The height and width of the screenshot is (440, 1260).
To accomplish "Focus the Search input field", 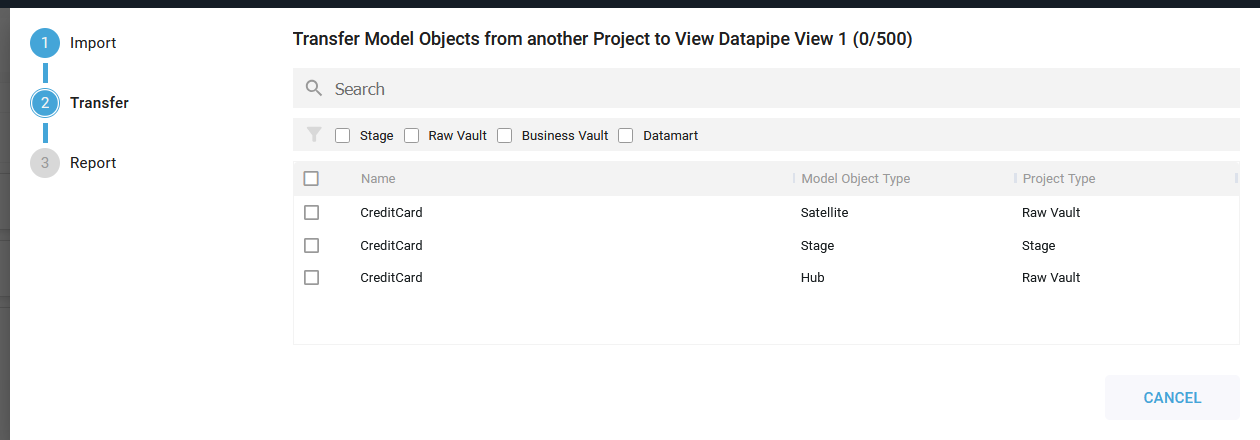I will tap(780, 89).
